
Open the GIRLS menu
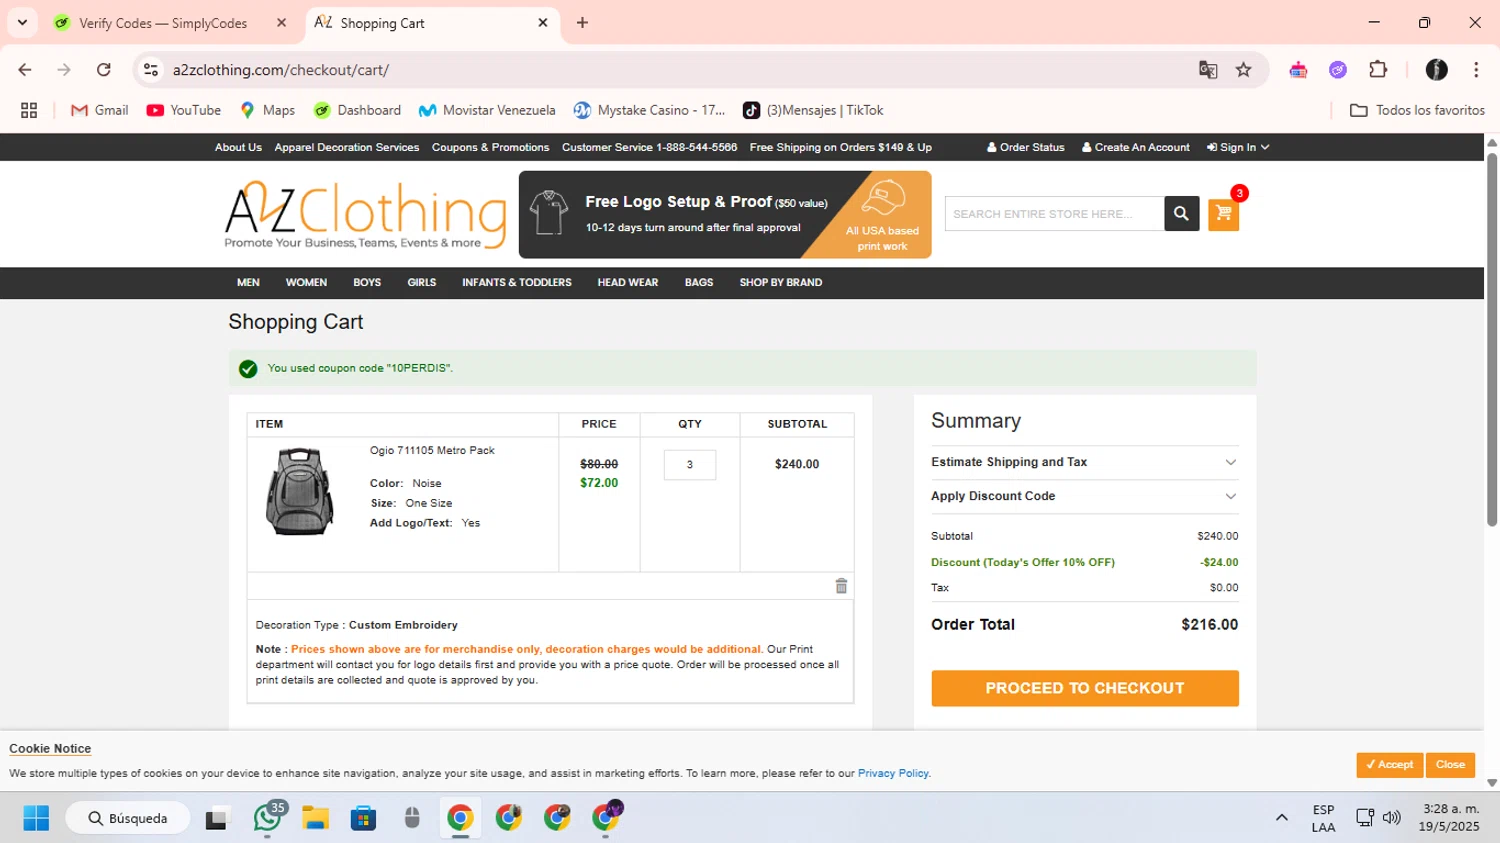tap(422, 283)
